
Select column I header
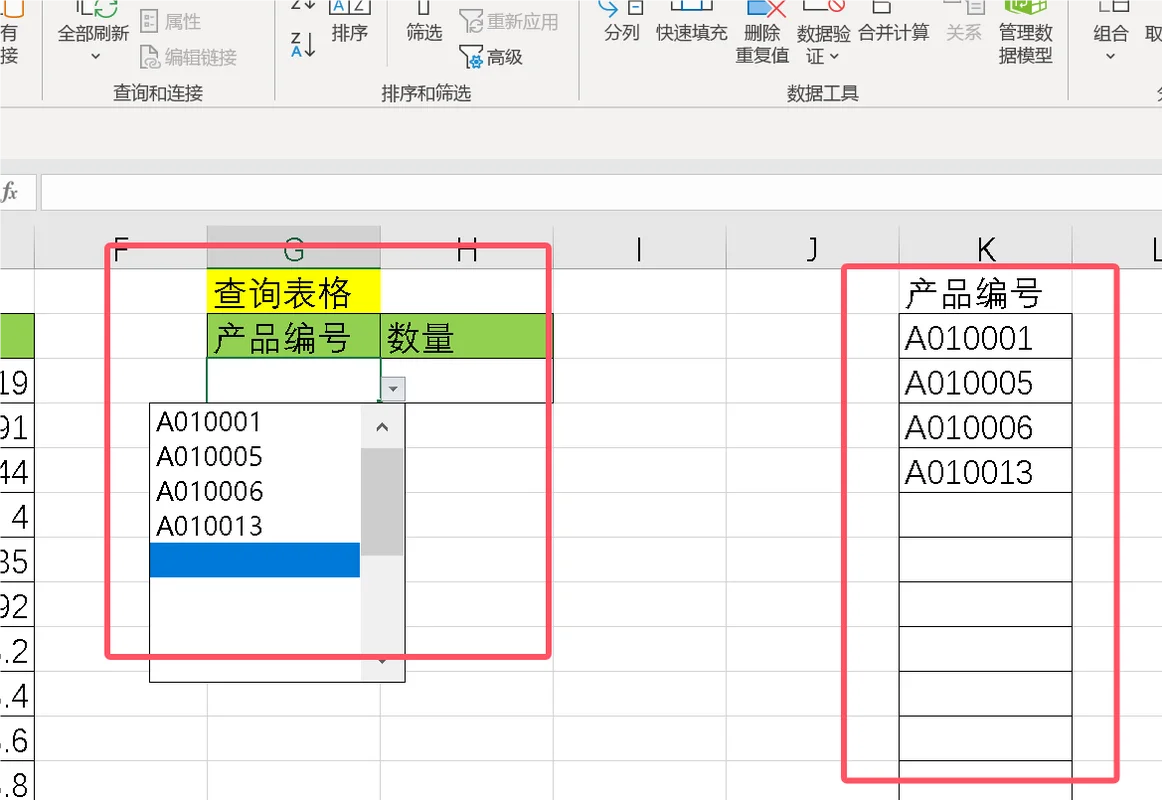pyautogui.click(x=639, y=248)
